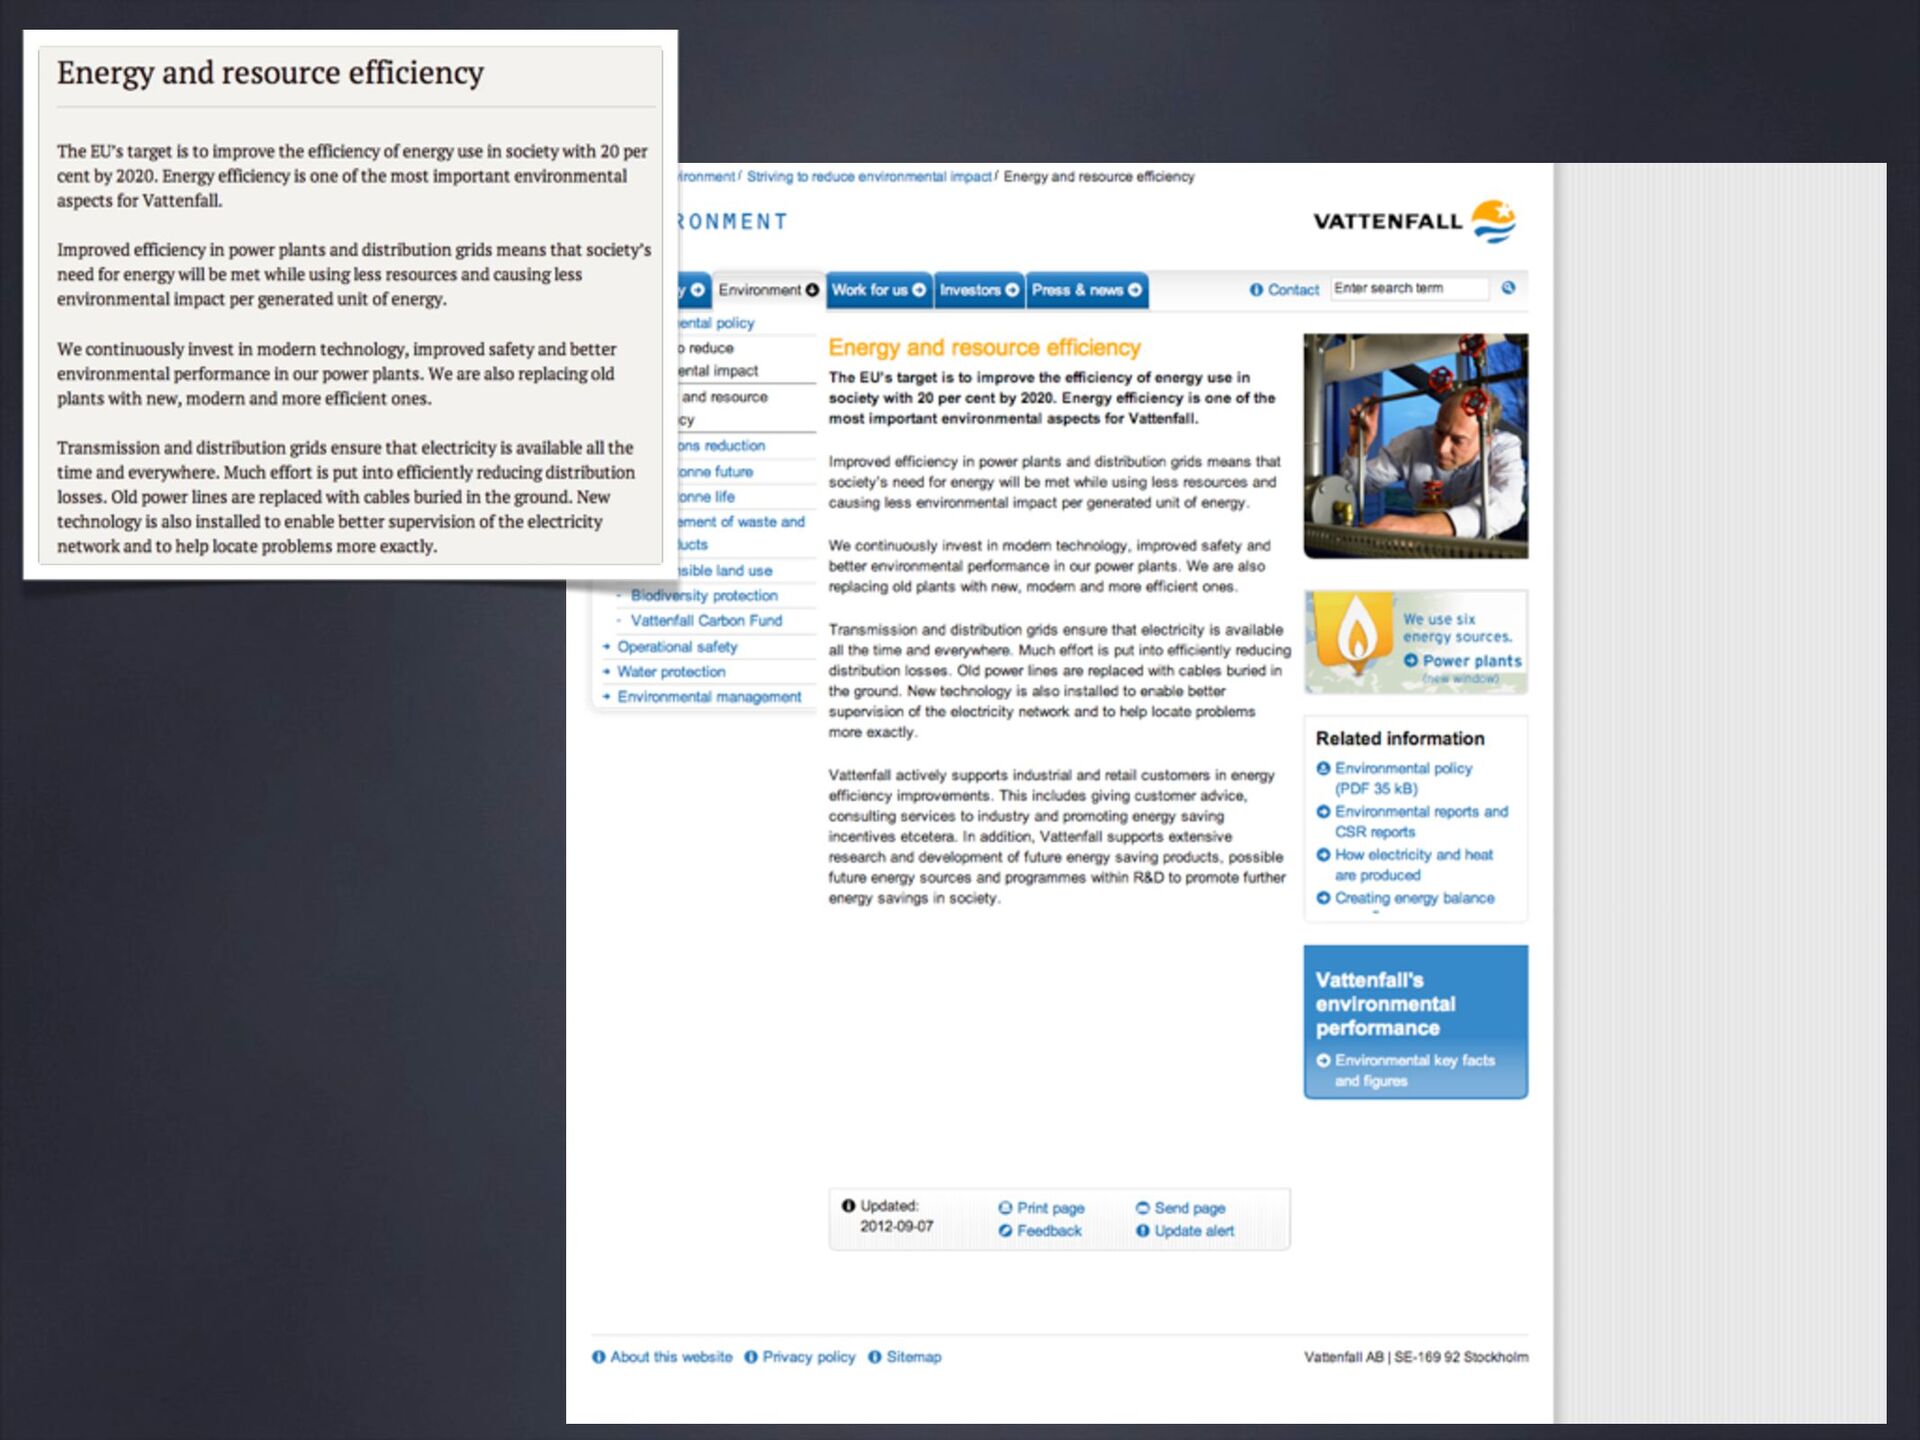Click the Contact link
This screenshot has height=1440, width=1920.
[1293, 290]
